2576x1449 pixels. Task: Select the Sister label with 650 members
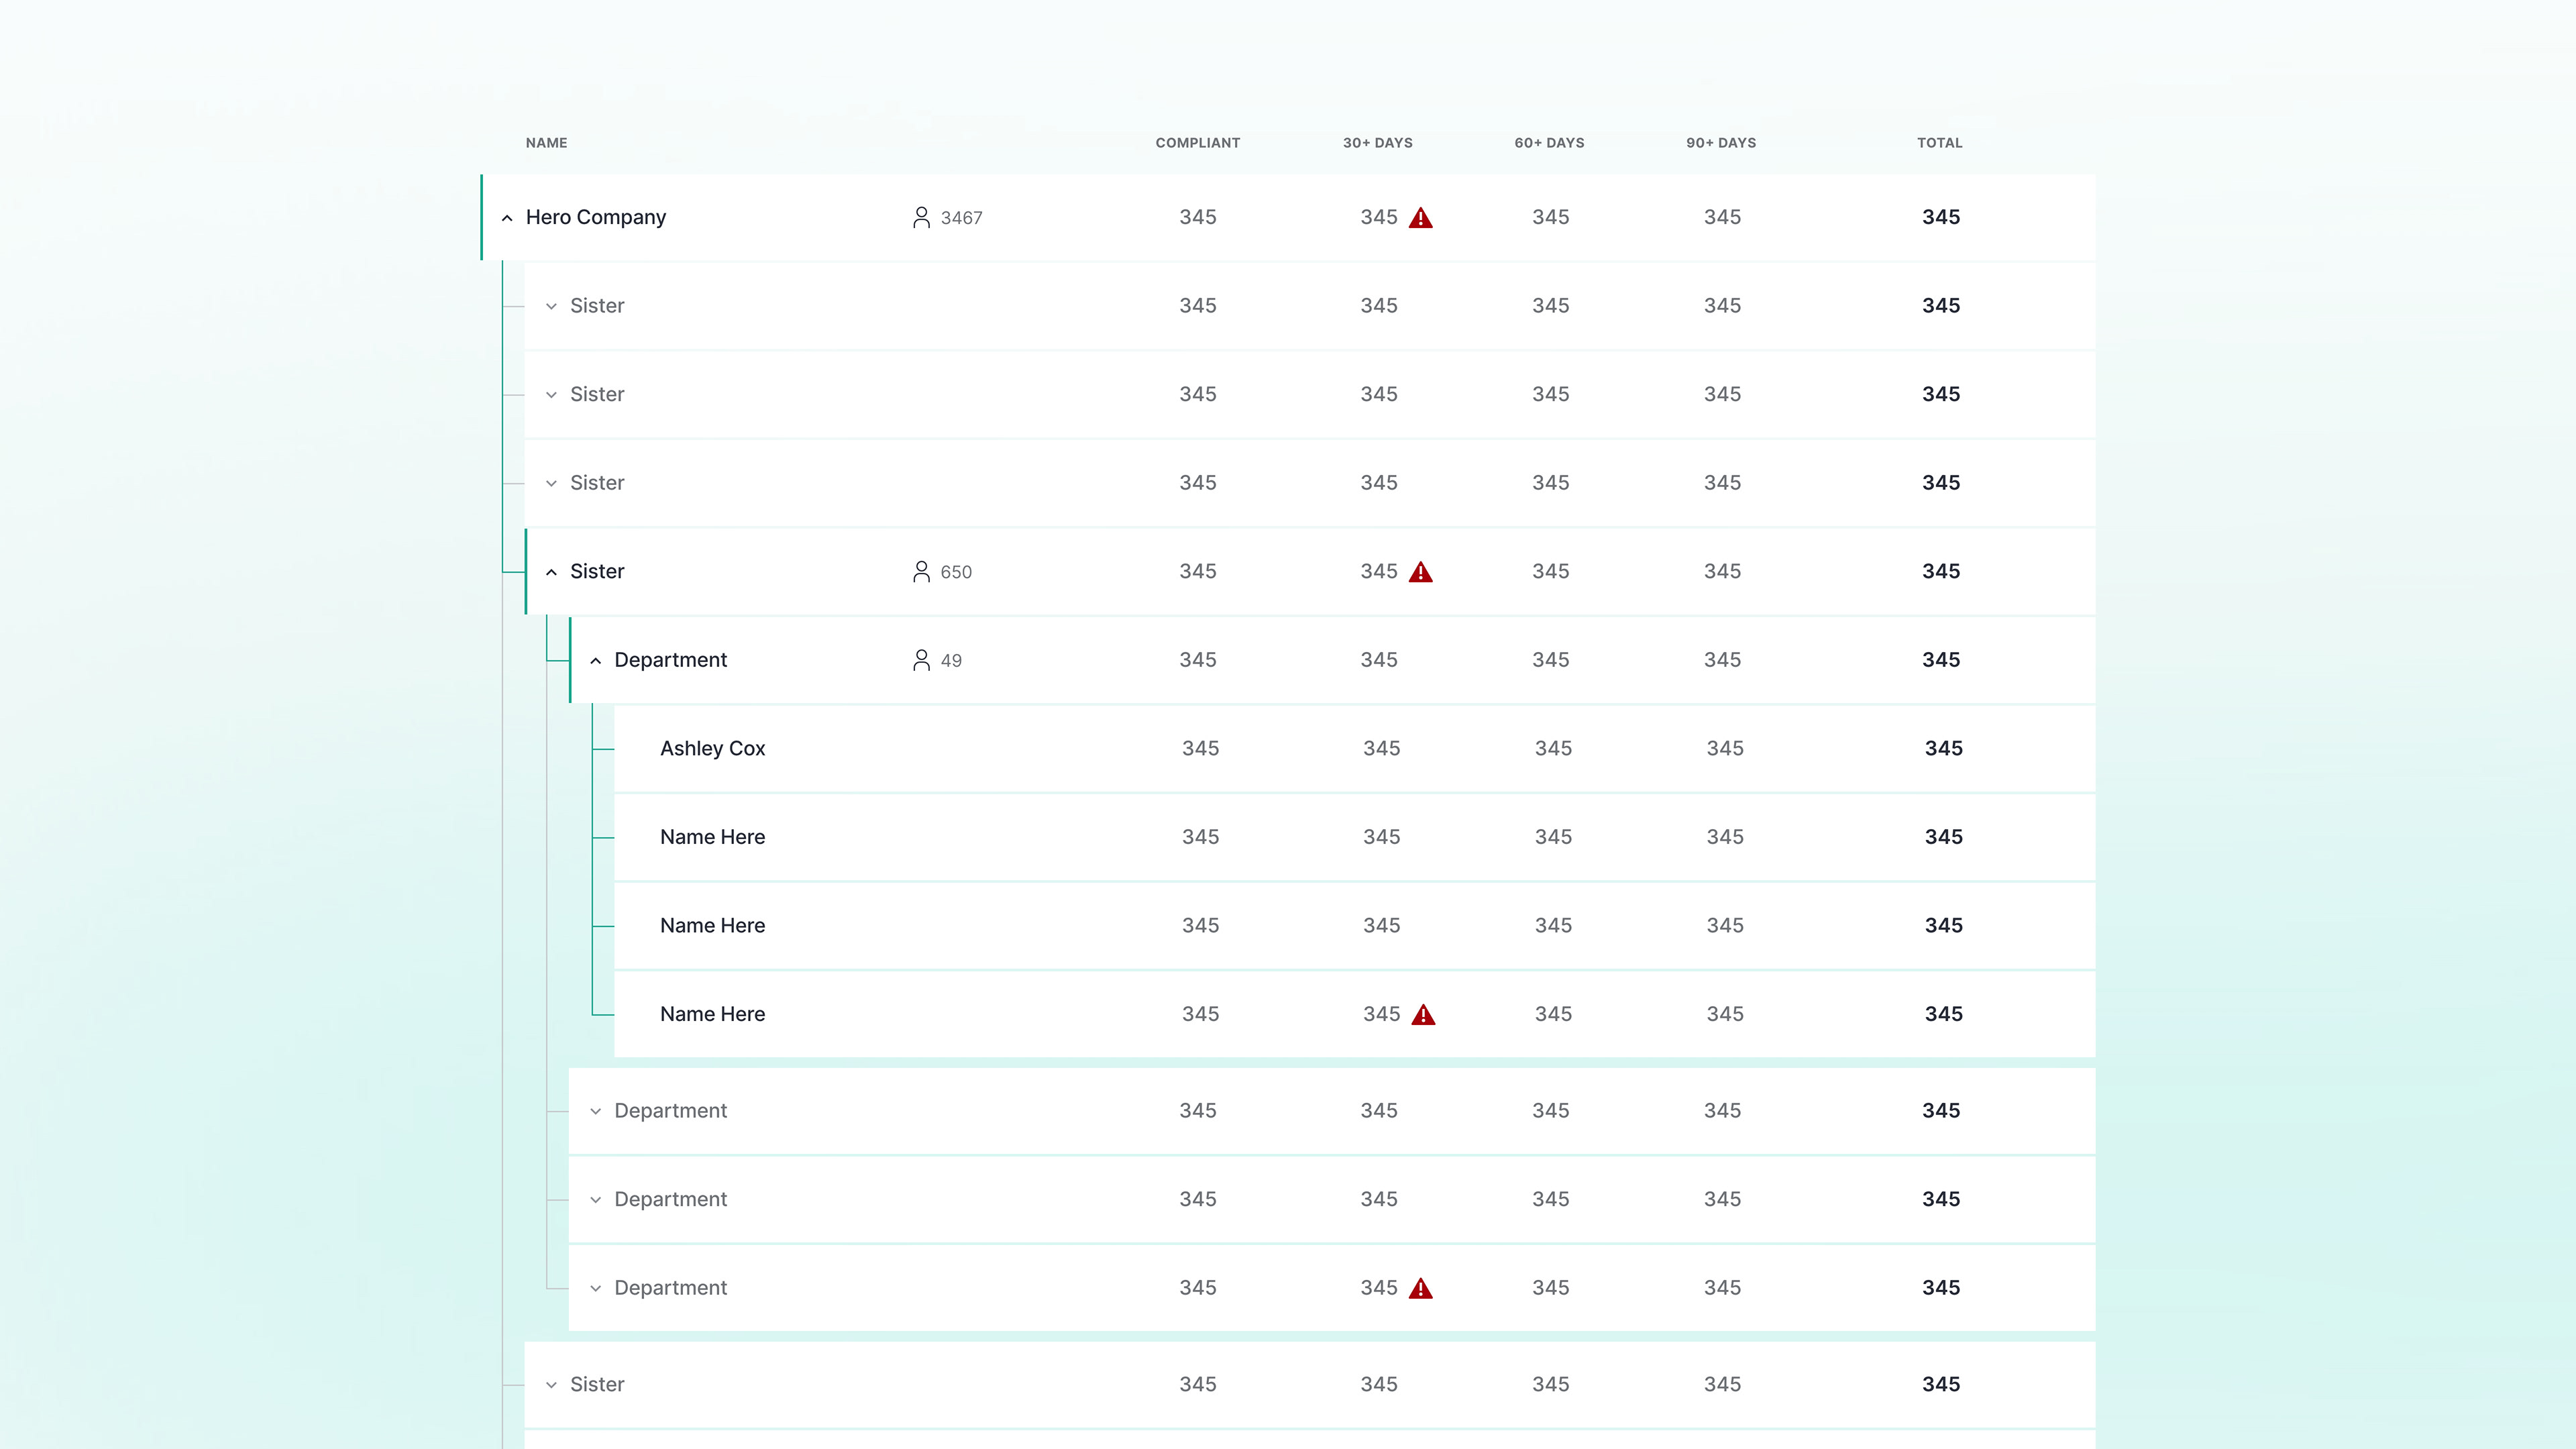pyautogui.click(x=597, y=571)
